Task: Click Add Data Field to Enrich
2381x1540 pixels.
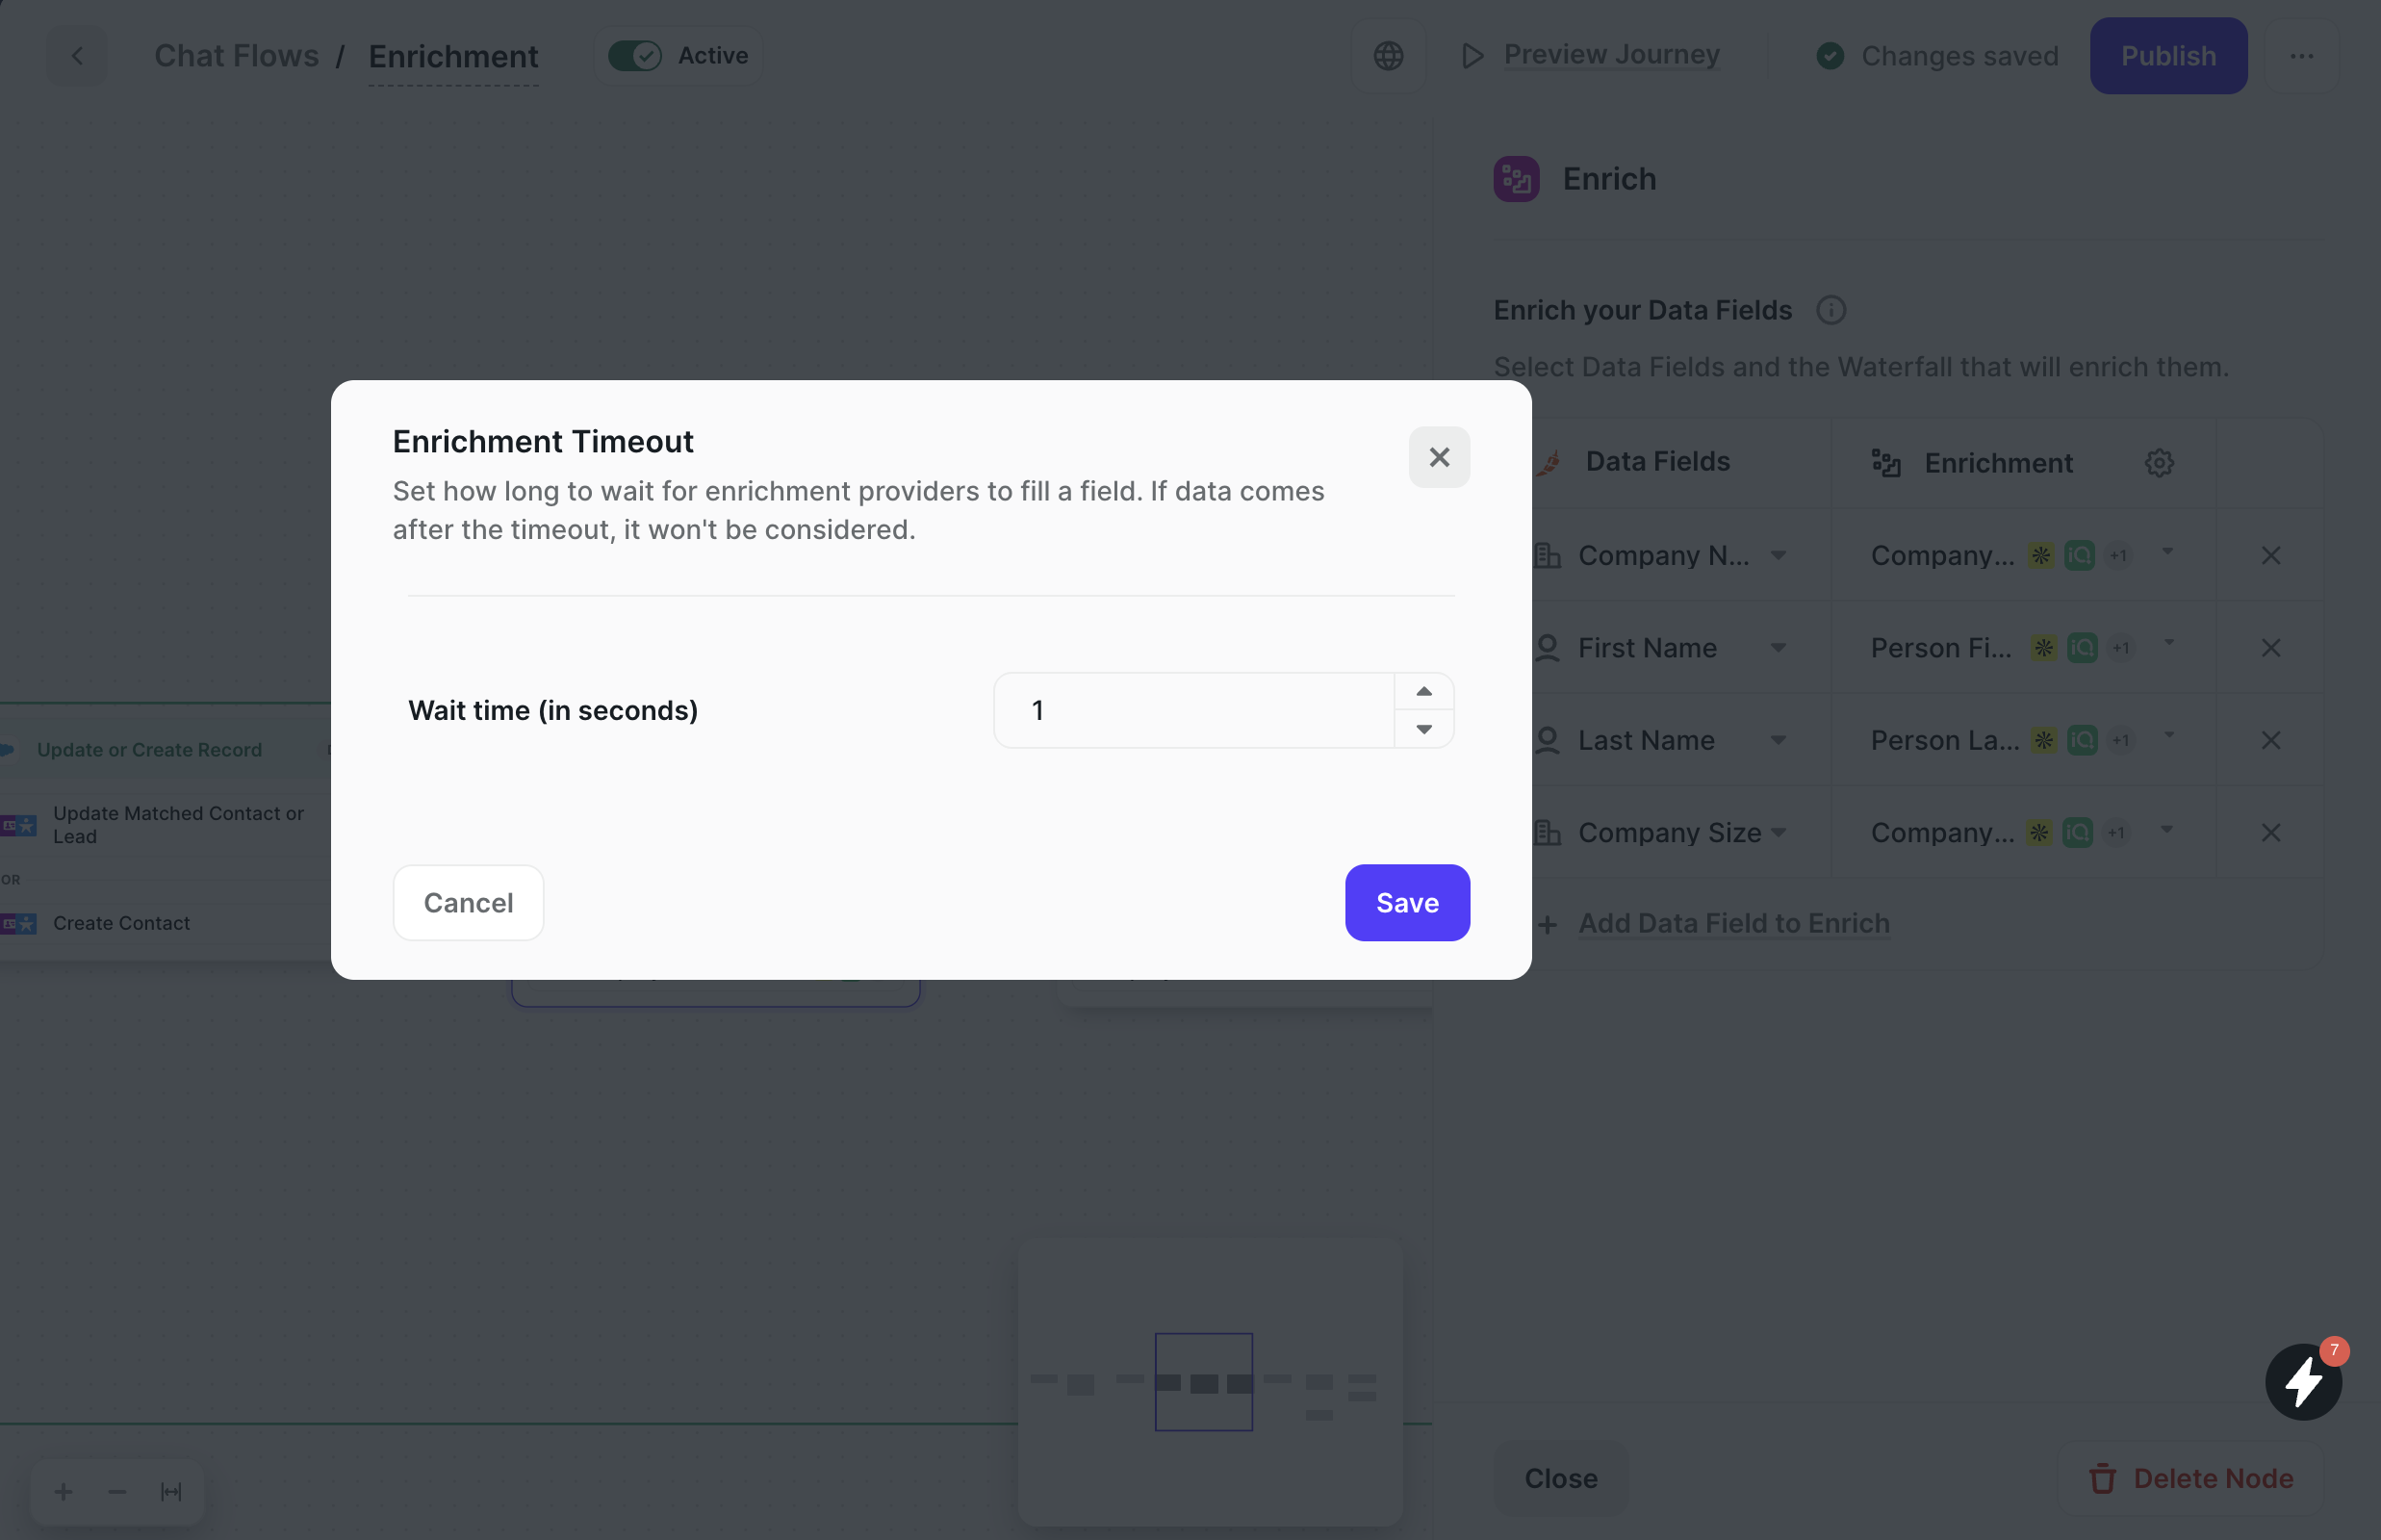Action: pyautogui.click(x=1733, y=922)
